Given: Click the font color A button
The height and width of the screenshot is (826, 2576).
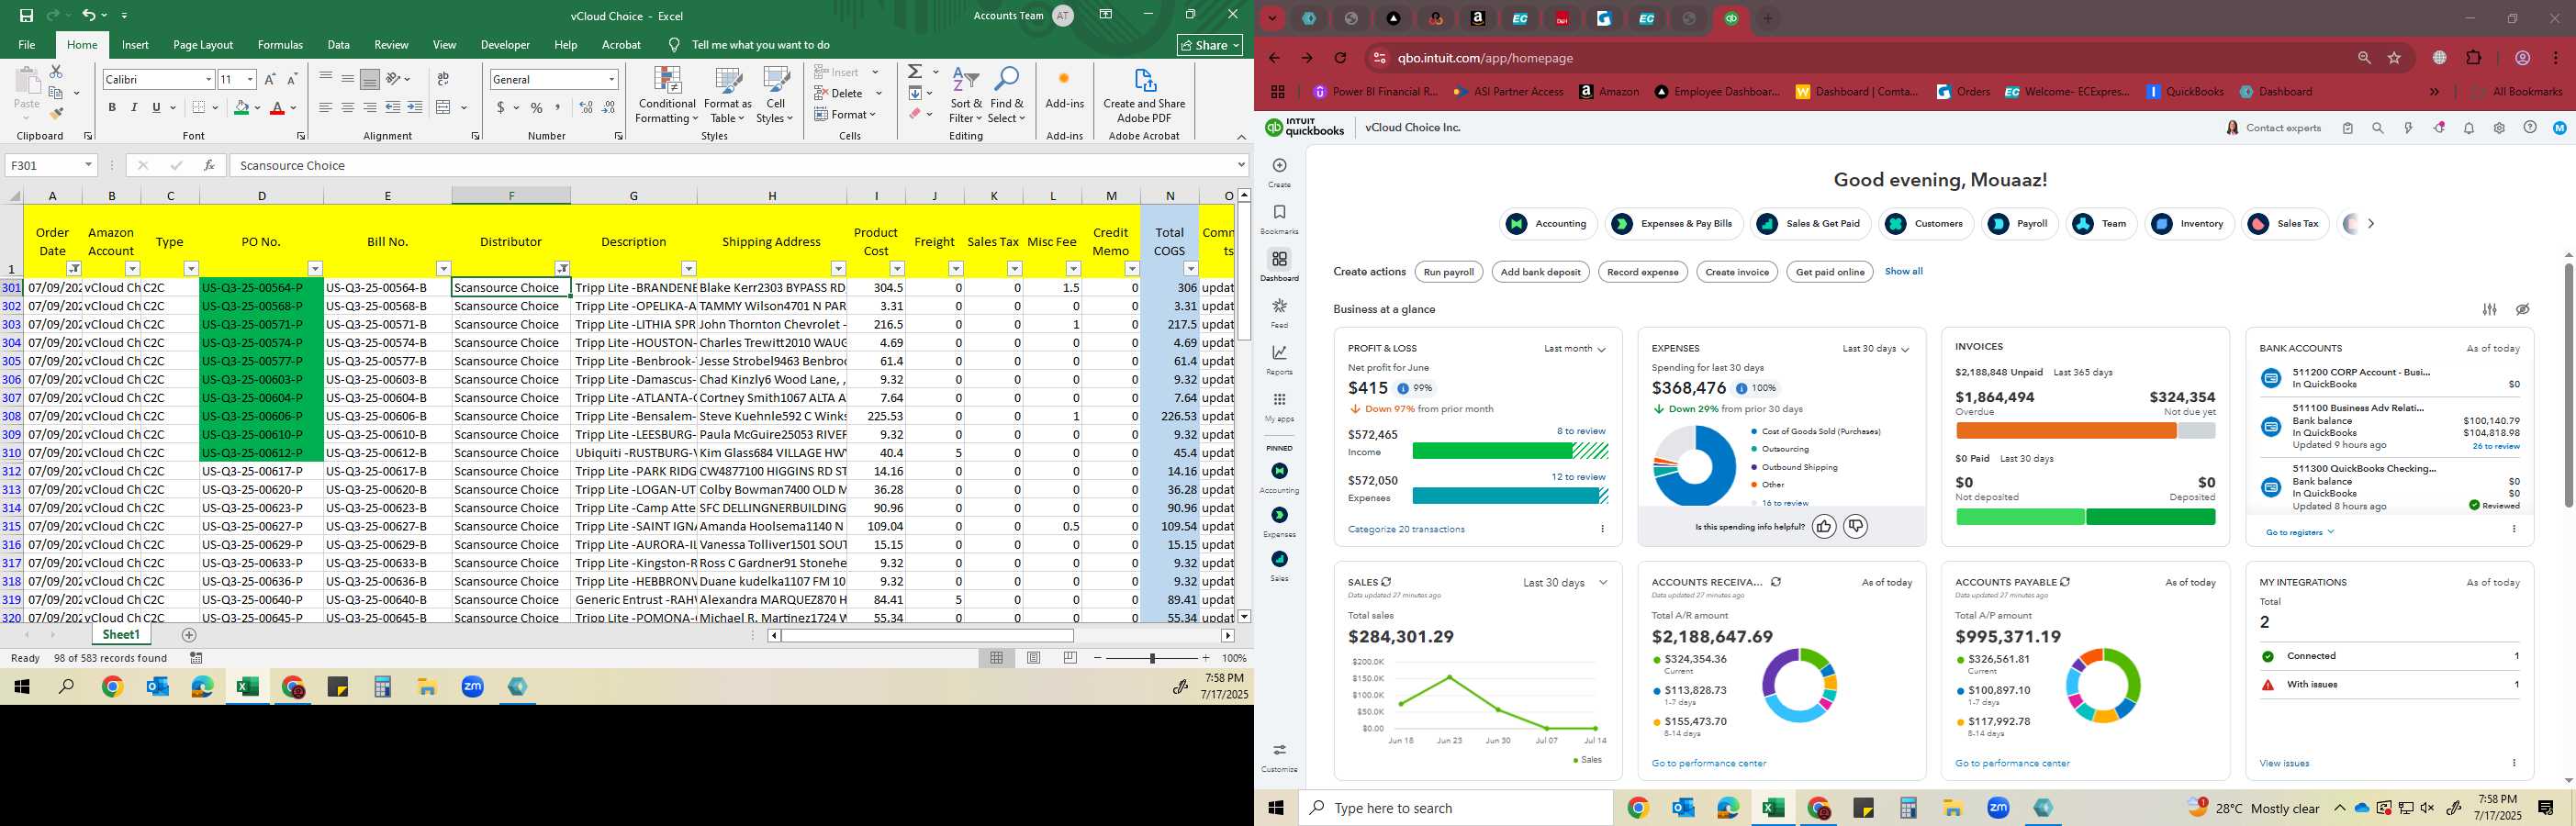Looking at the screenshot, I should (x=277, y=107).
